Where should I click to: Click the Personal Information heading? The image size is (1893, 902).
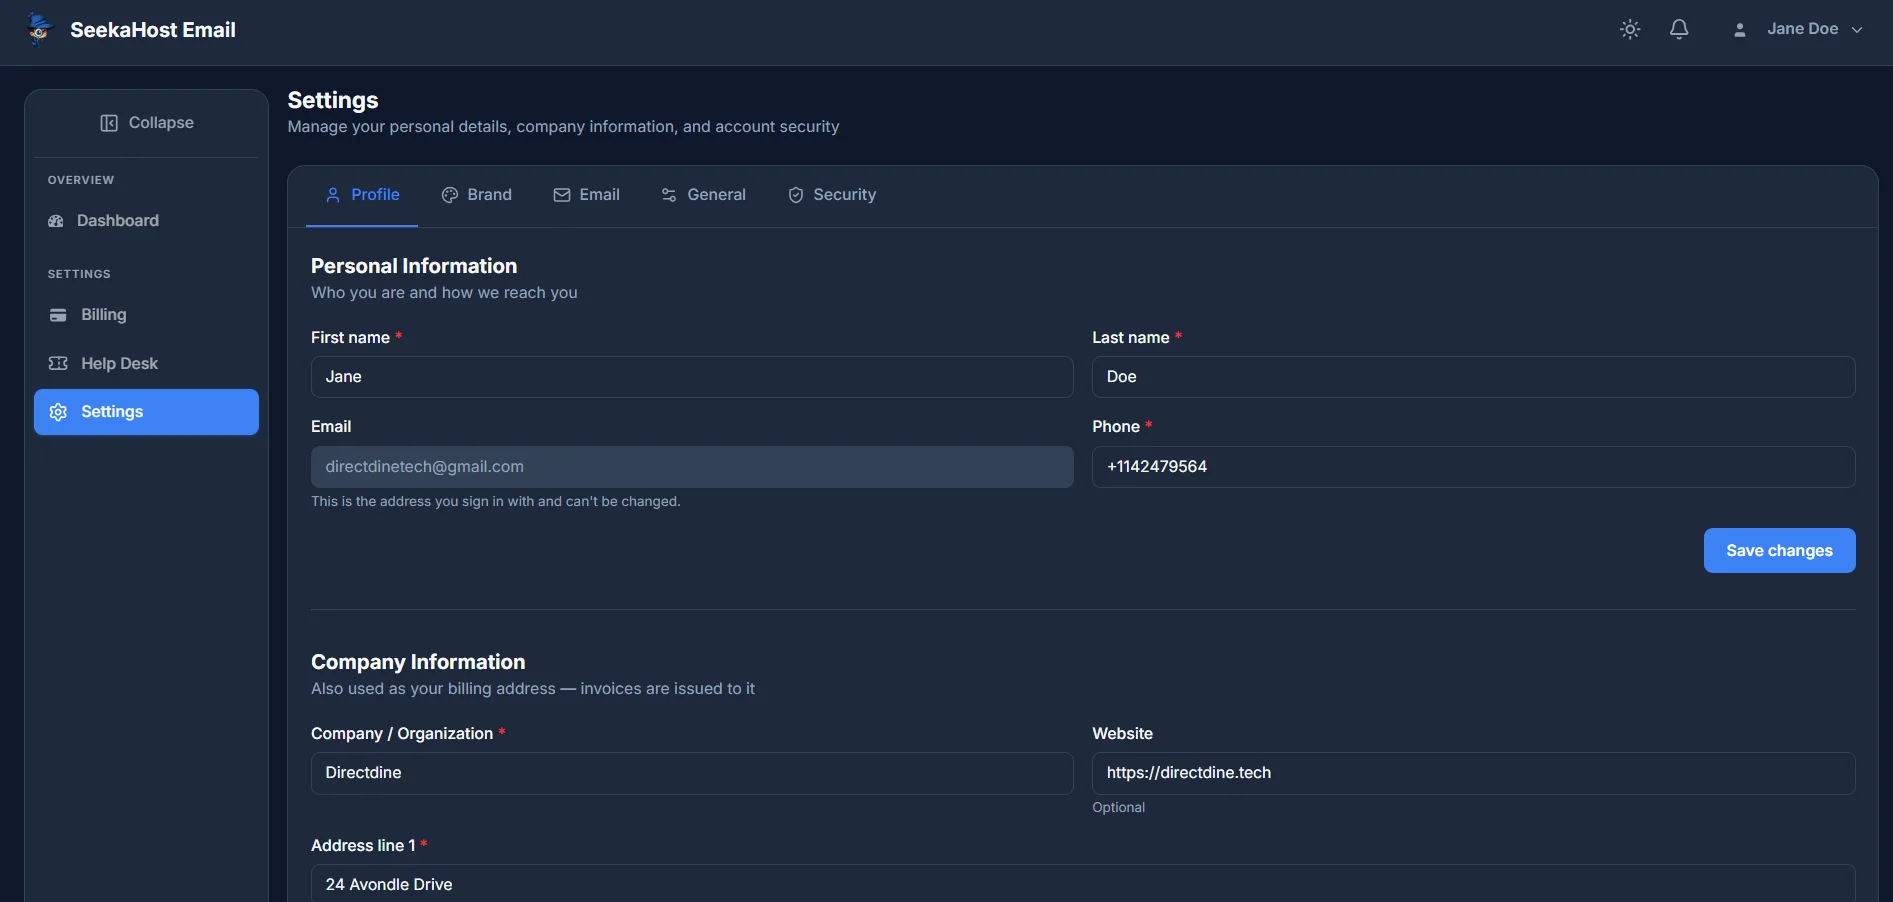pyautogui.click(x=414, y=266)
